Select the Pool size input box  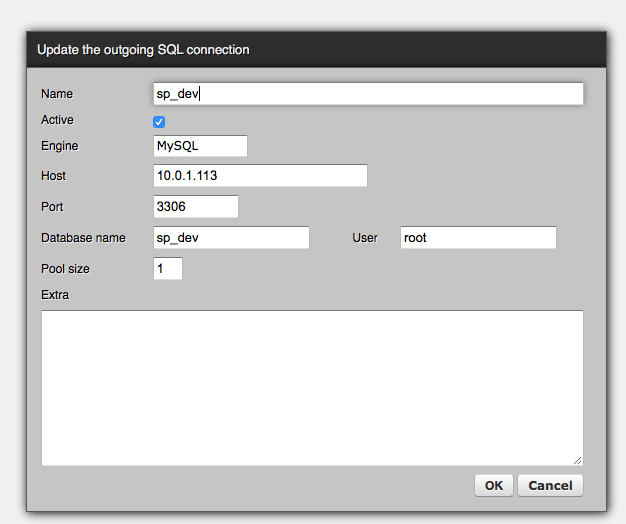[167, 269]
